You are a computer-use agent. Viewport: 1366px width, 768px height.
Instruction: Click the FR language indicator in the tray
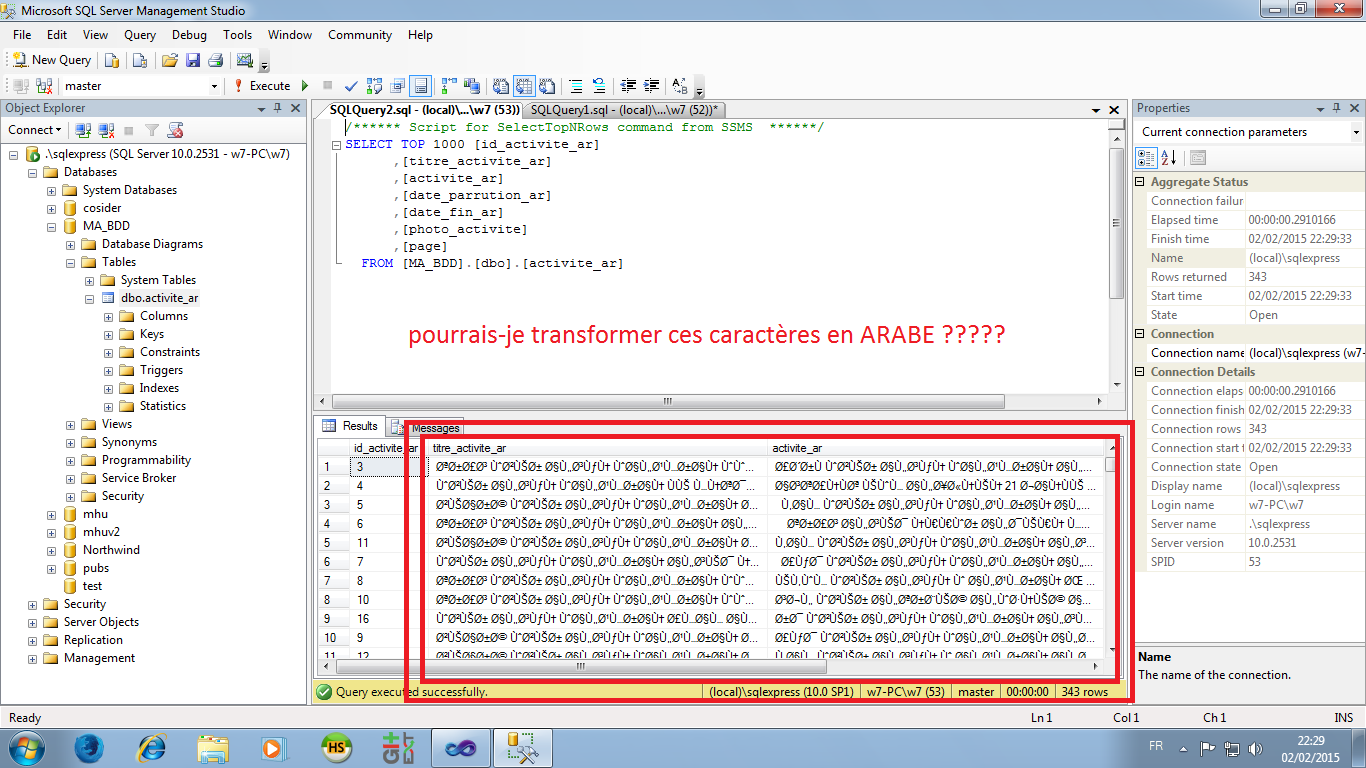coord(1156,747)
